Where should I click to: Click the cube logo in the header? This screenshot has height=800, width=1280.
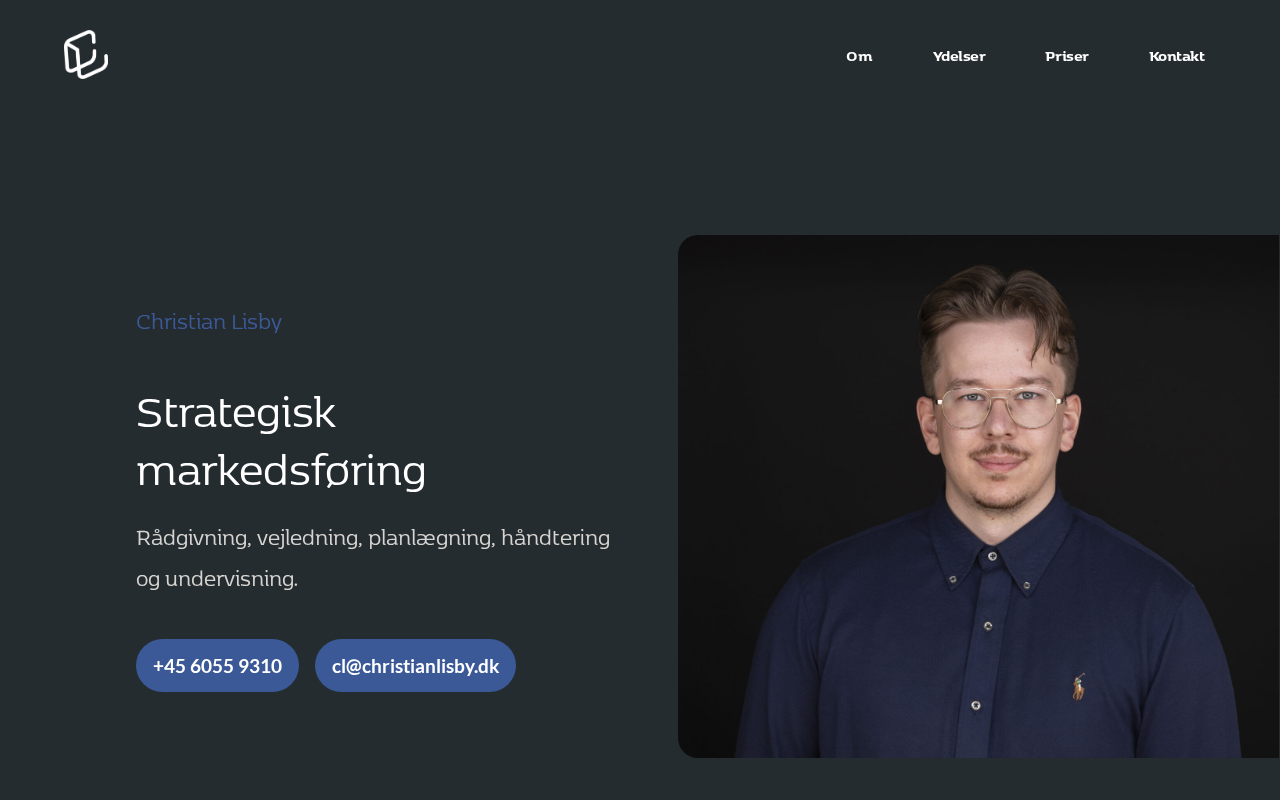tap(86, 54)
